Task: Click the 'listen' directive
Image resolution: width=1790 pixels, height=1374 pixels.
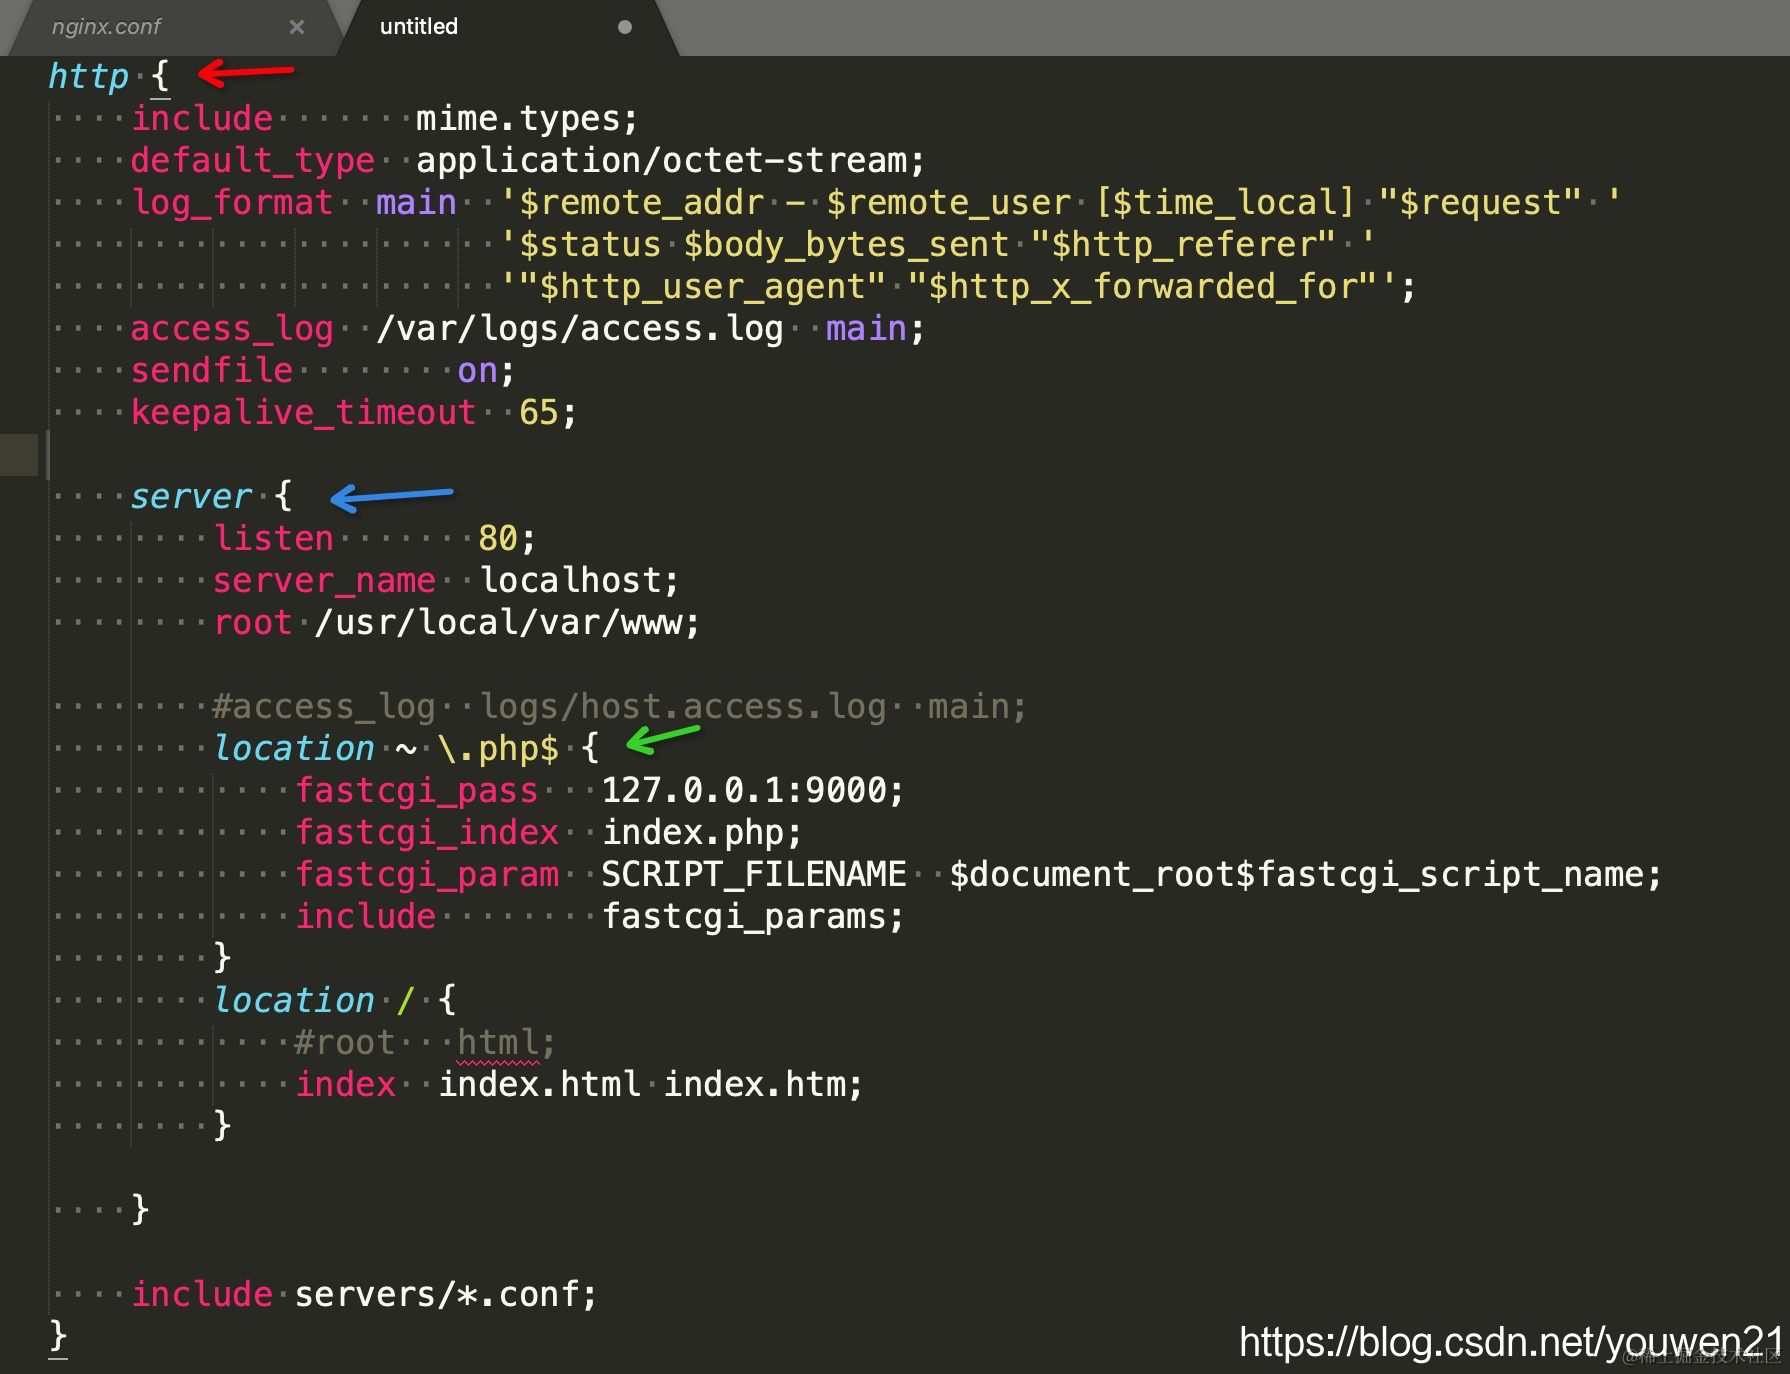Action: (x=273, y=539)
